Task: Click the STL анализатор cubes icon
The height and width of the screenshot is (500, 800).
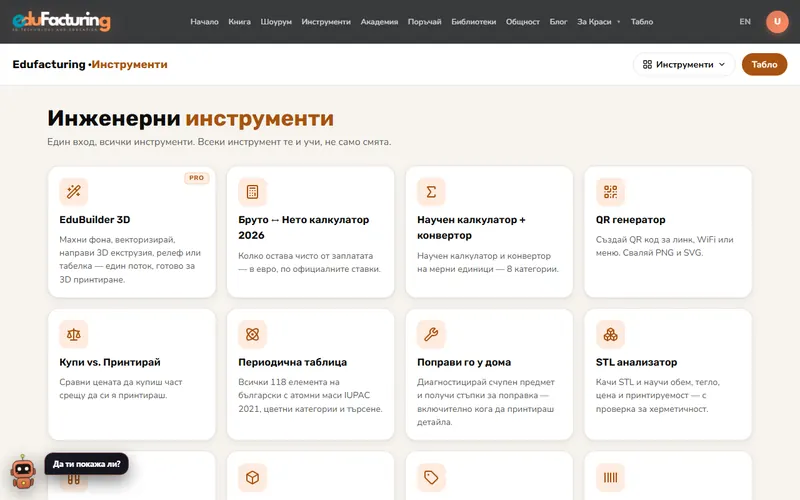Action: 610,334
